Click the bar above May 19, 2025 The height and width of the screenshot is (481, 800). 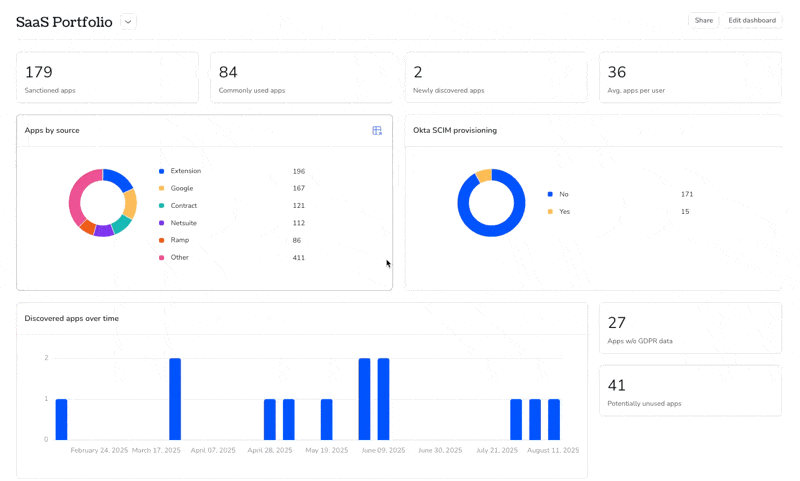(327, 419)
